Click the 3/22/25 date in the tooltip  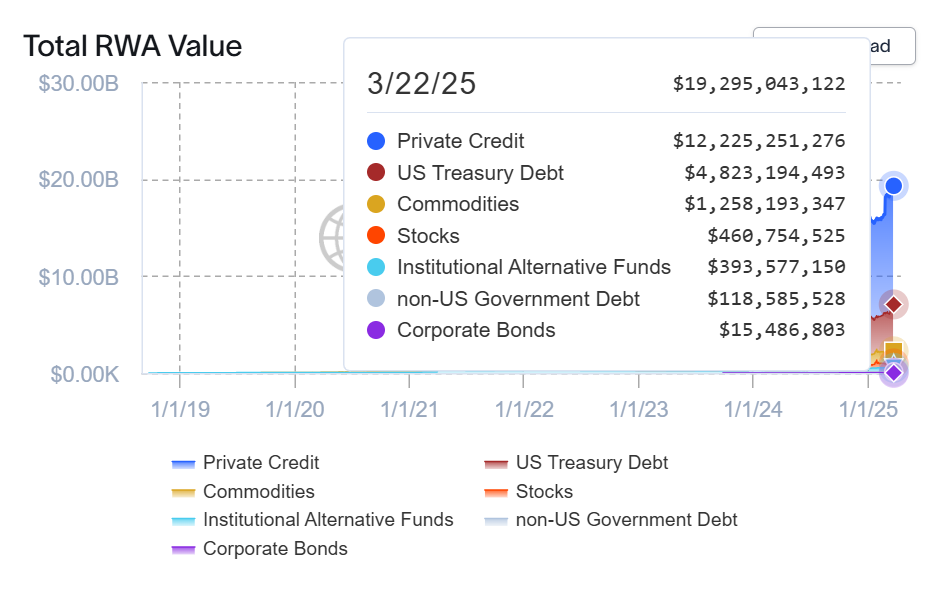[x=422, y=84]
